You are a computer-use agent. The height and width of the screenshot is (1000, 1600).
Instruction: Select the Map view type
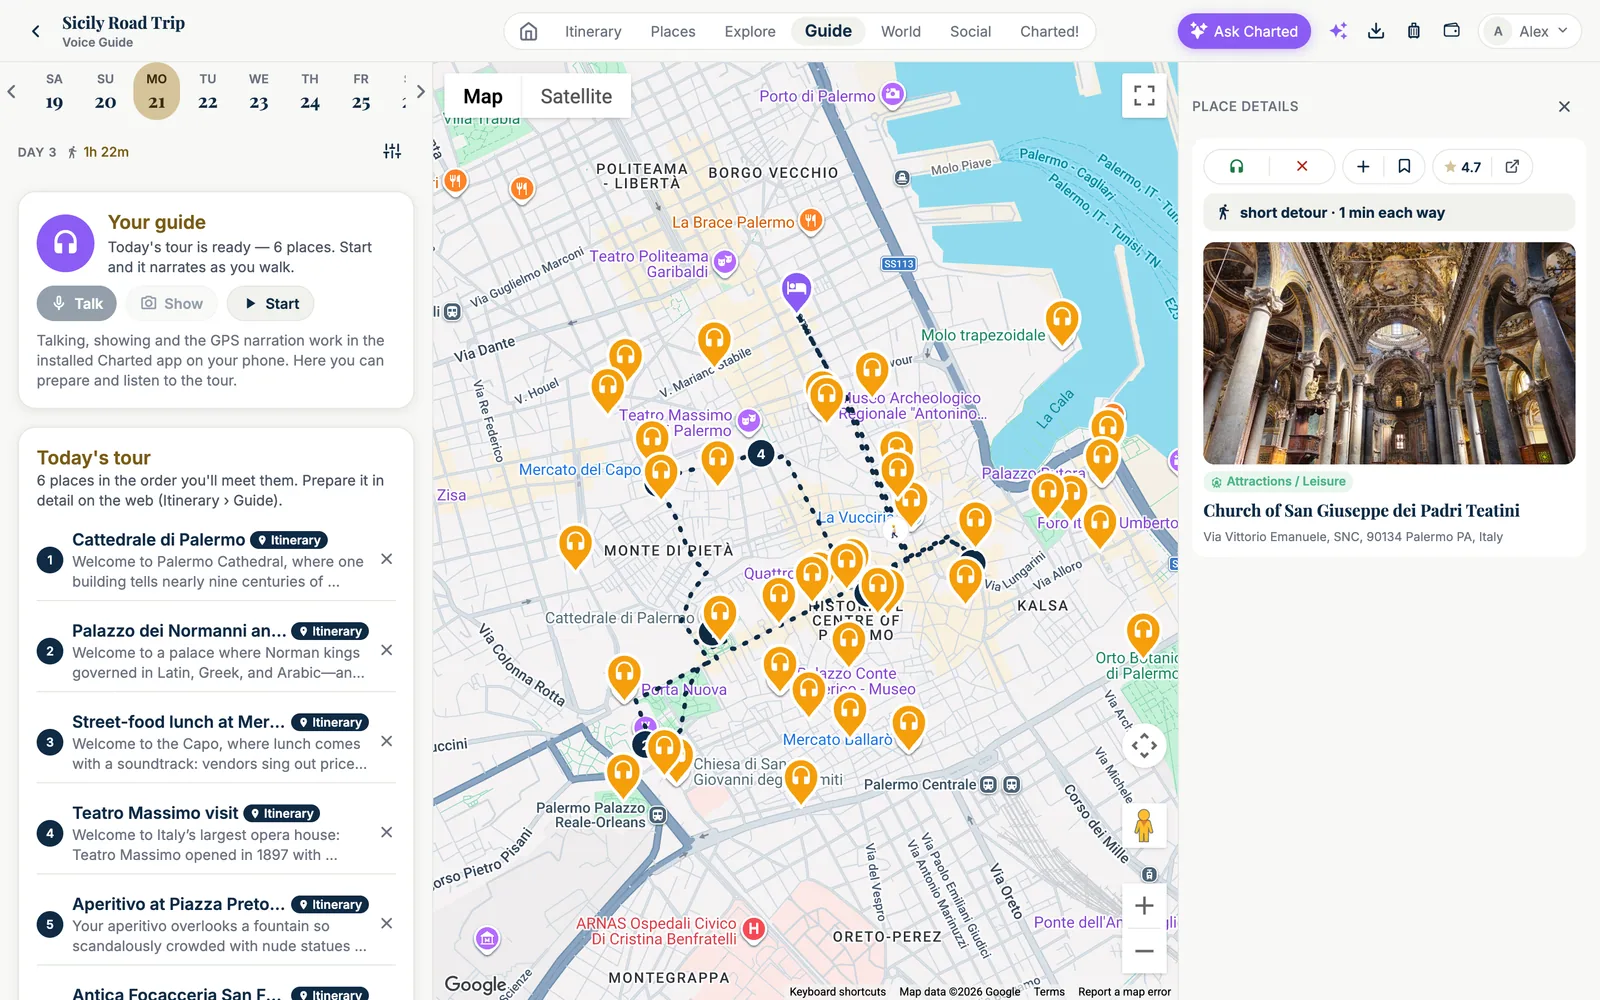coord(483,96)
